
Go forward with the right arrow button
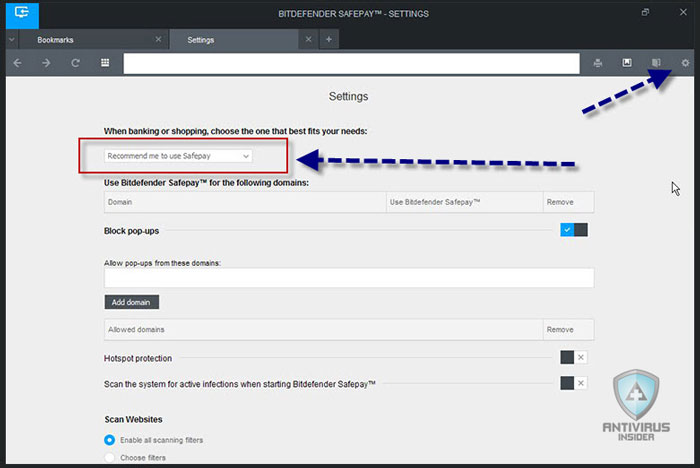click(46, 63)
